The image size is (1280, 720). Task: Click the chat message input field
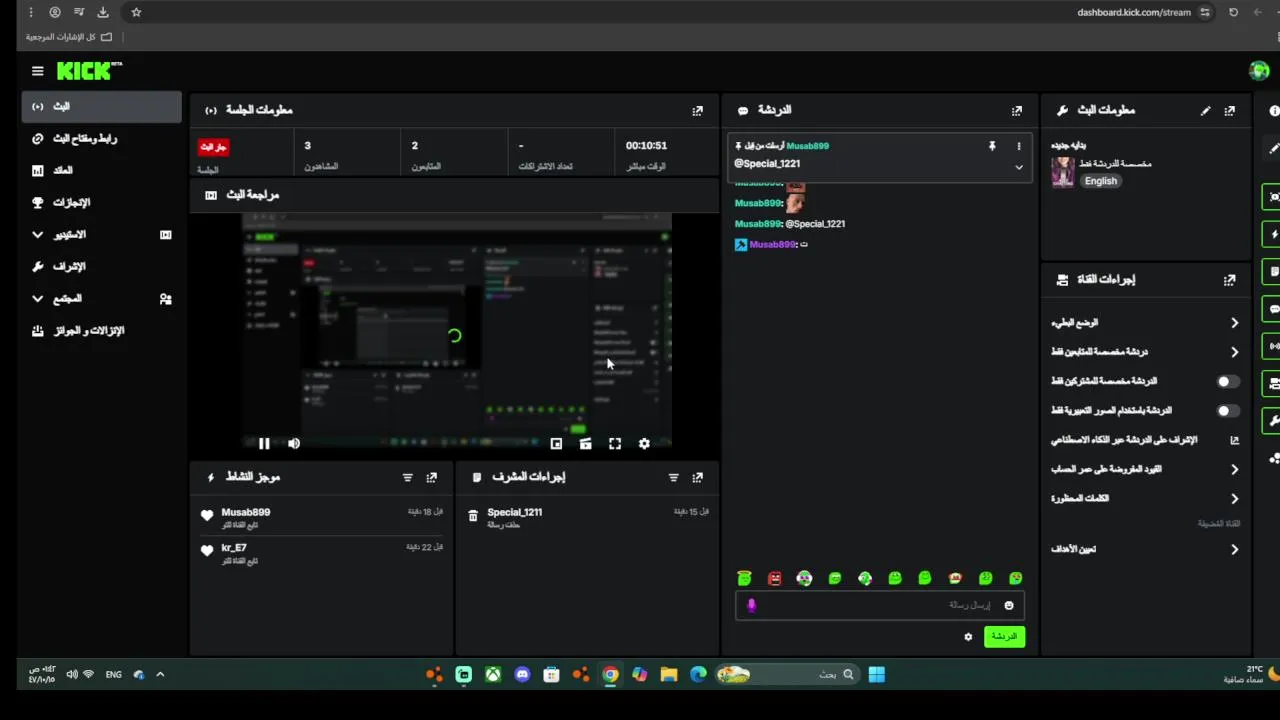coord(878,606)
